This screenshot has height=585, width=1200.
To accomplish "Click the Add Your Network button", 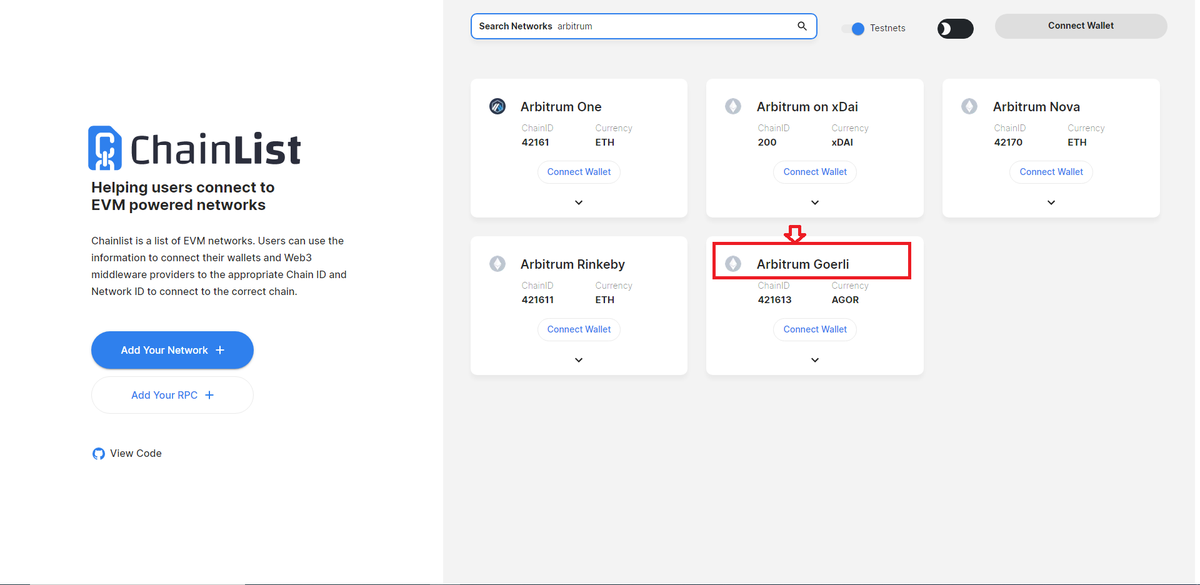I will click(172, 350).
